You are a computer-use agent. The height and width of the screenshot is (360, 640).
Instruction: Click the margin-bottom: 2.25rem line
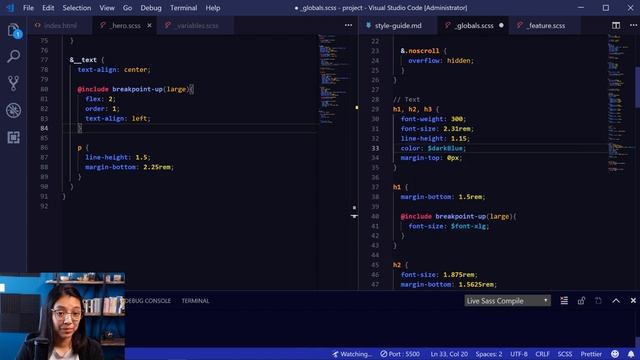(x=129, y=167)
